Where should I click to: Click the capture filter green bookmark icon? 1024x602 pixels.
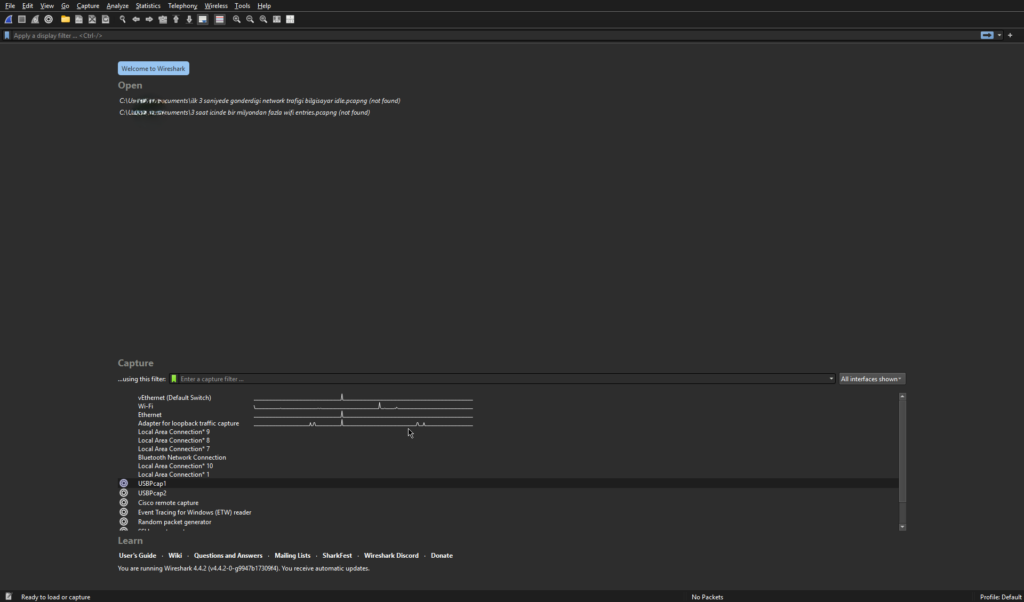pyautogui.click(x=174, y=379)
